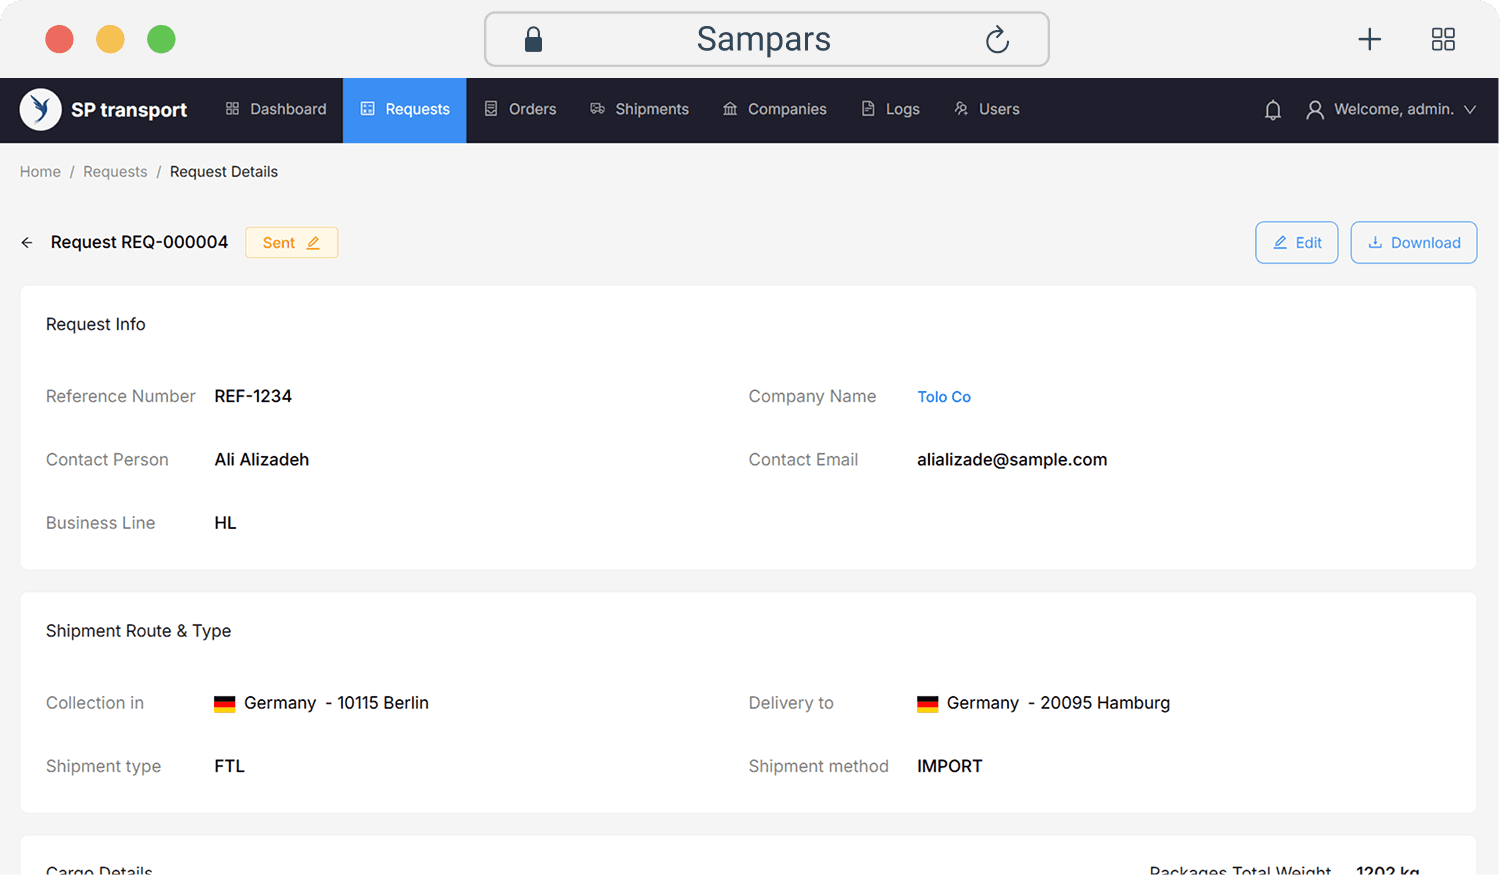Click the Ali Alizadeh contact name

click(x=262, y=460)
